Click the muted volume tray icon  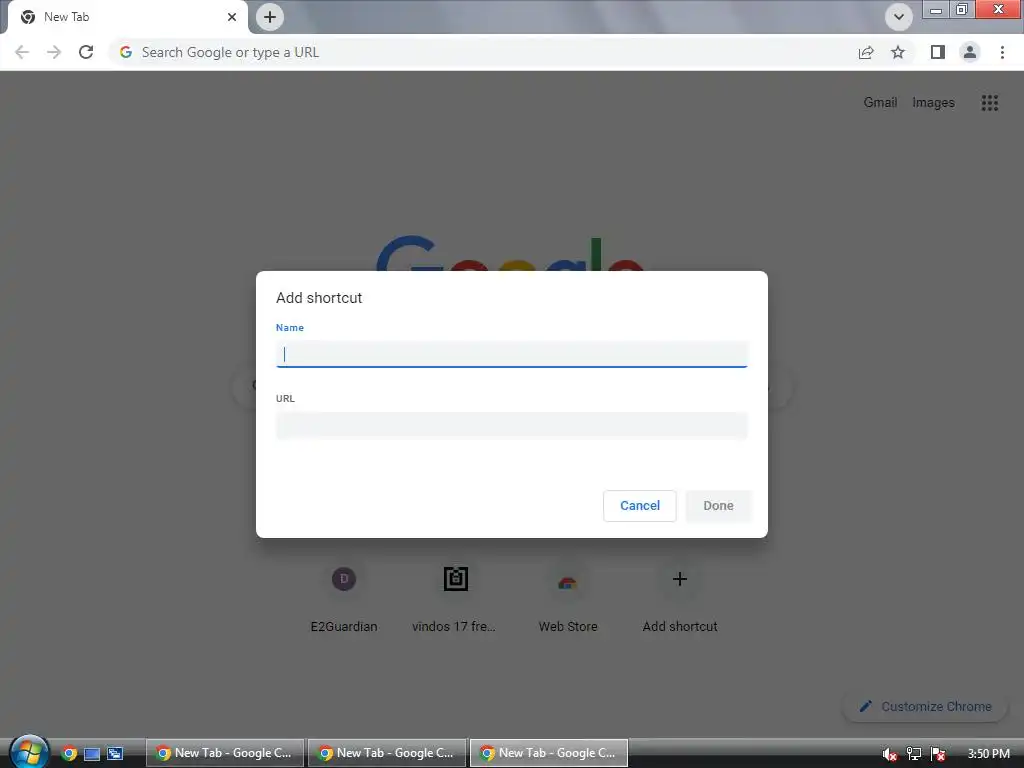[x=889, y=754]
